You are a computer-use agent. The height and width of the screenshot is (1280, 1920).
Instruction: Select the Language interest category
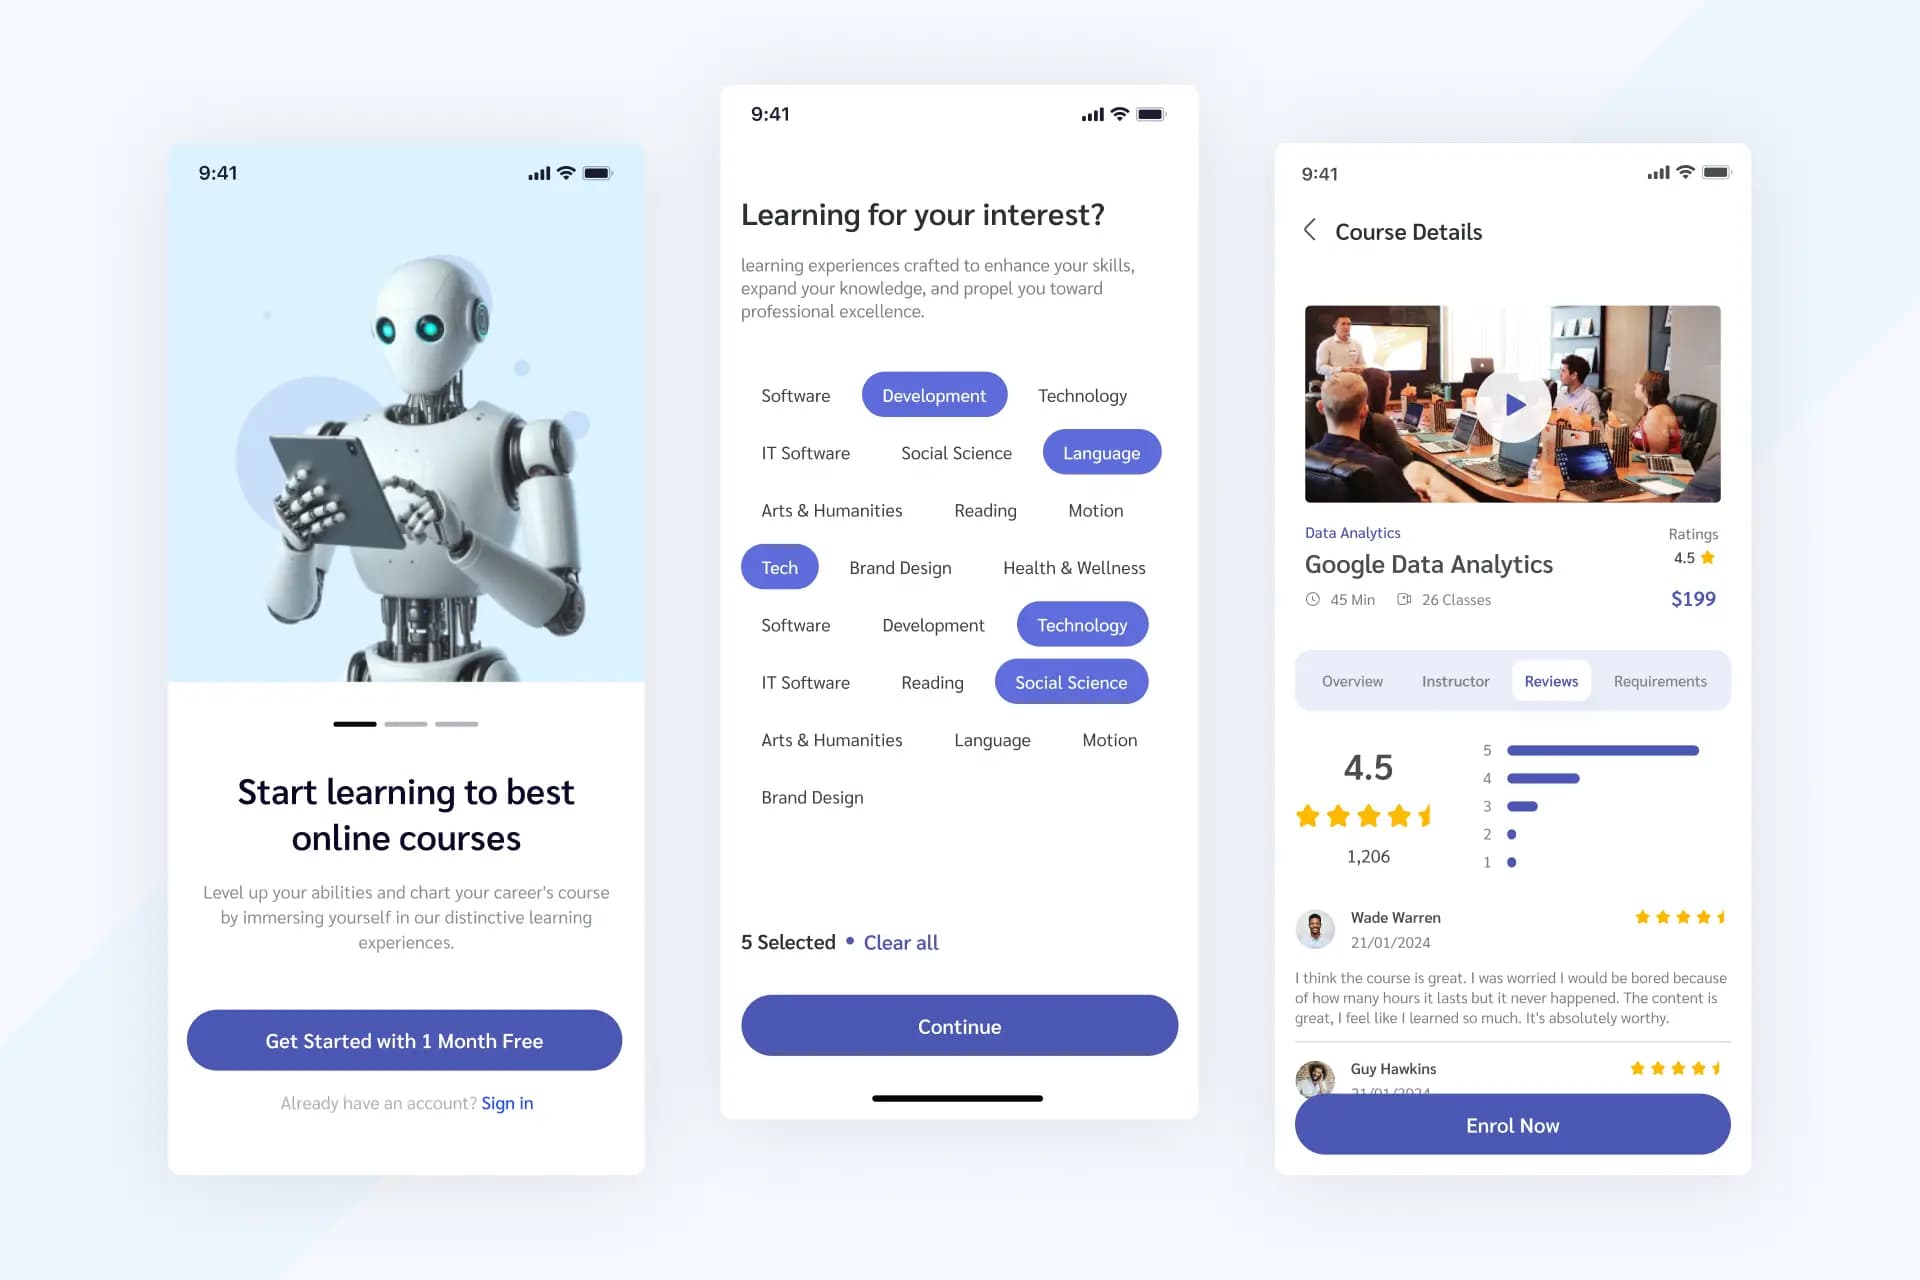pos(1100,451)
